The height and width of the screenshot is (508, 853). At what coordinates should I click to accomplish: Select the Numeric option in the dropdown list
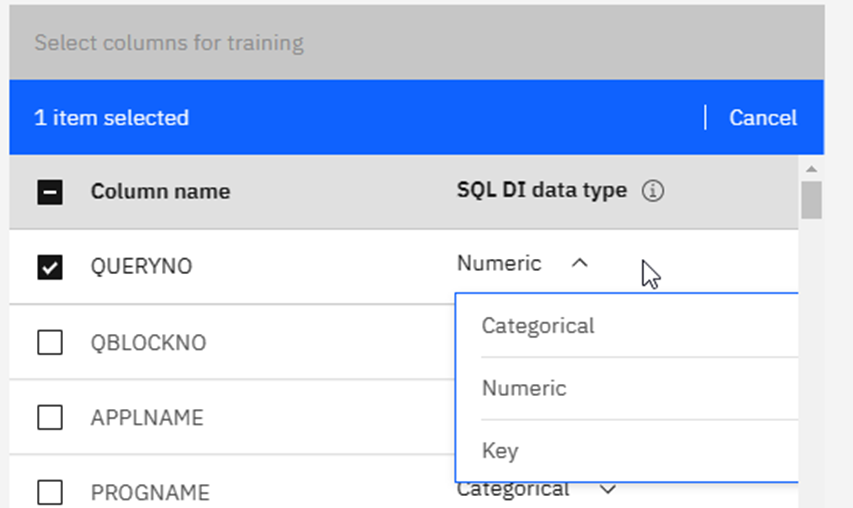[x=524, y=388]
